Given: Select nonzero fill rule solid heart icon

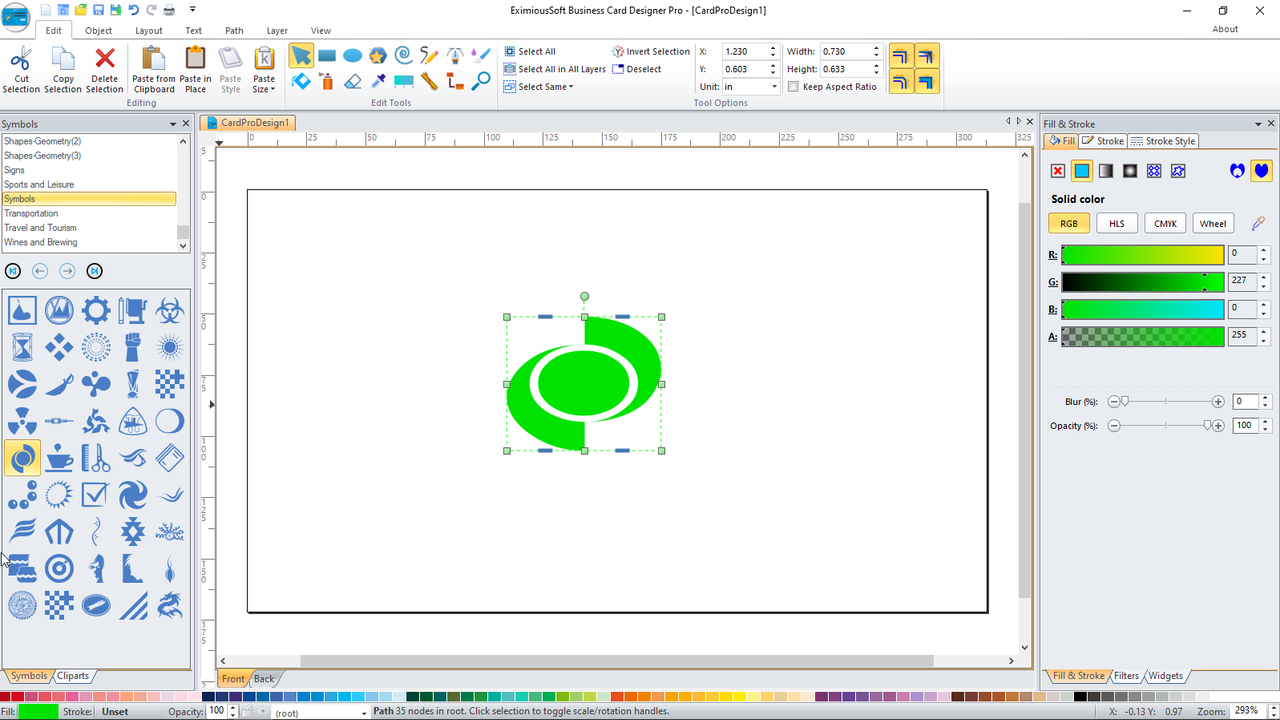Looking at the screenshot, I should [1261, 171].
